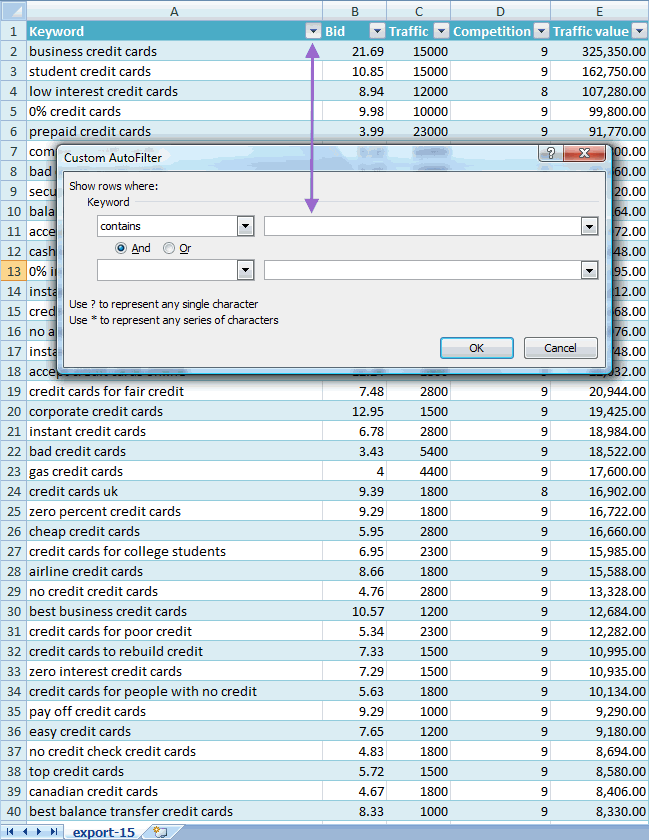This screenshot has width=649, height=840.
Task: Click cell 'credit cards for fair credit'
Action: tap(174, 392)
